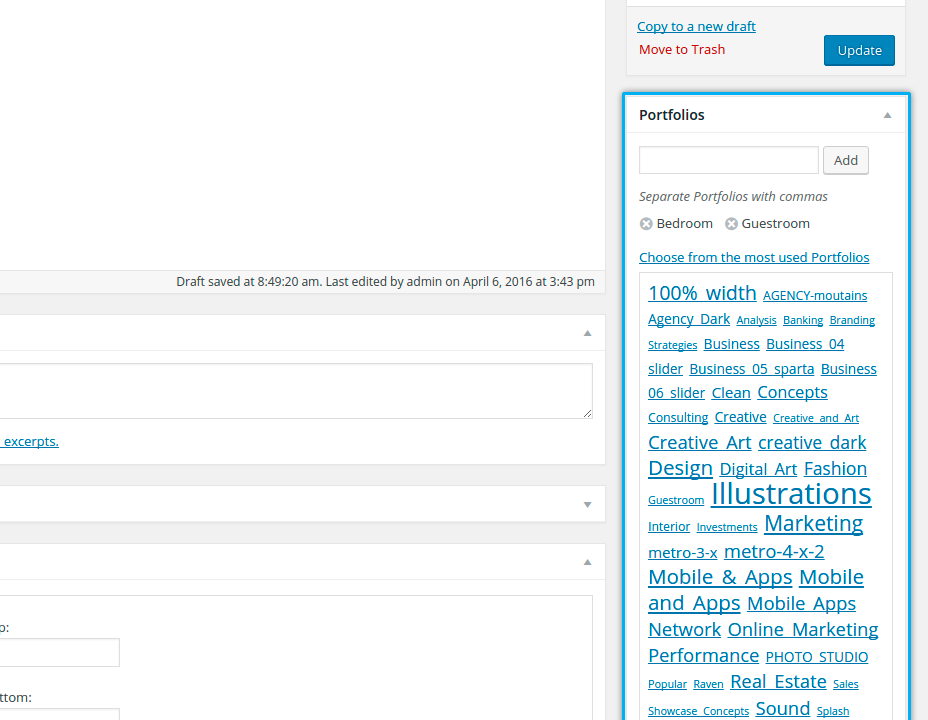Collapse the Portfolios panel
This screenshot has width=928, height=720.
[x=887, y=115]
